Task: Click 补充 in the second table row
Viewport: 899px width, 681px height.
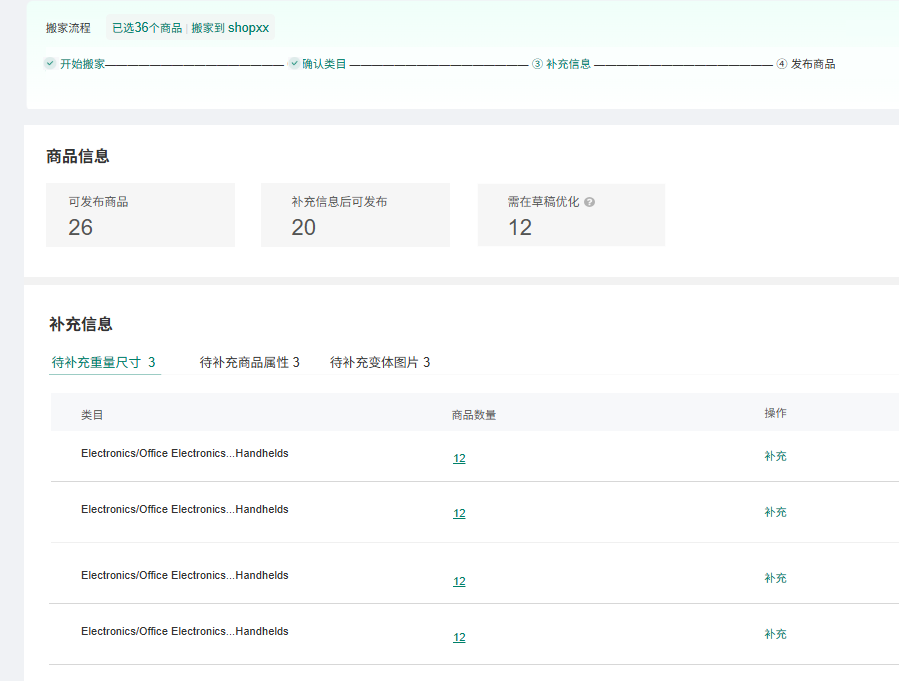Action: coord(775,512)
